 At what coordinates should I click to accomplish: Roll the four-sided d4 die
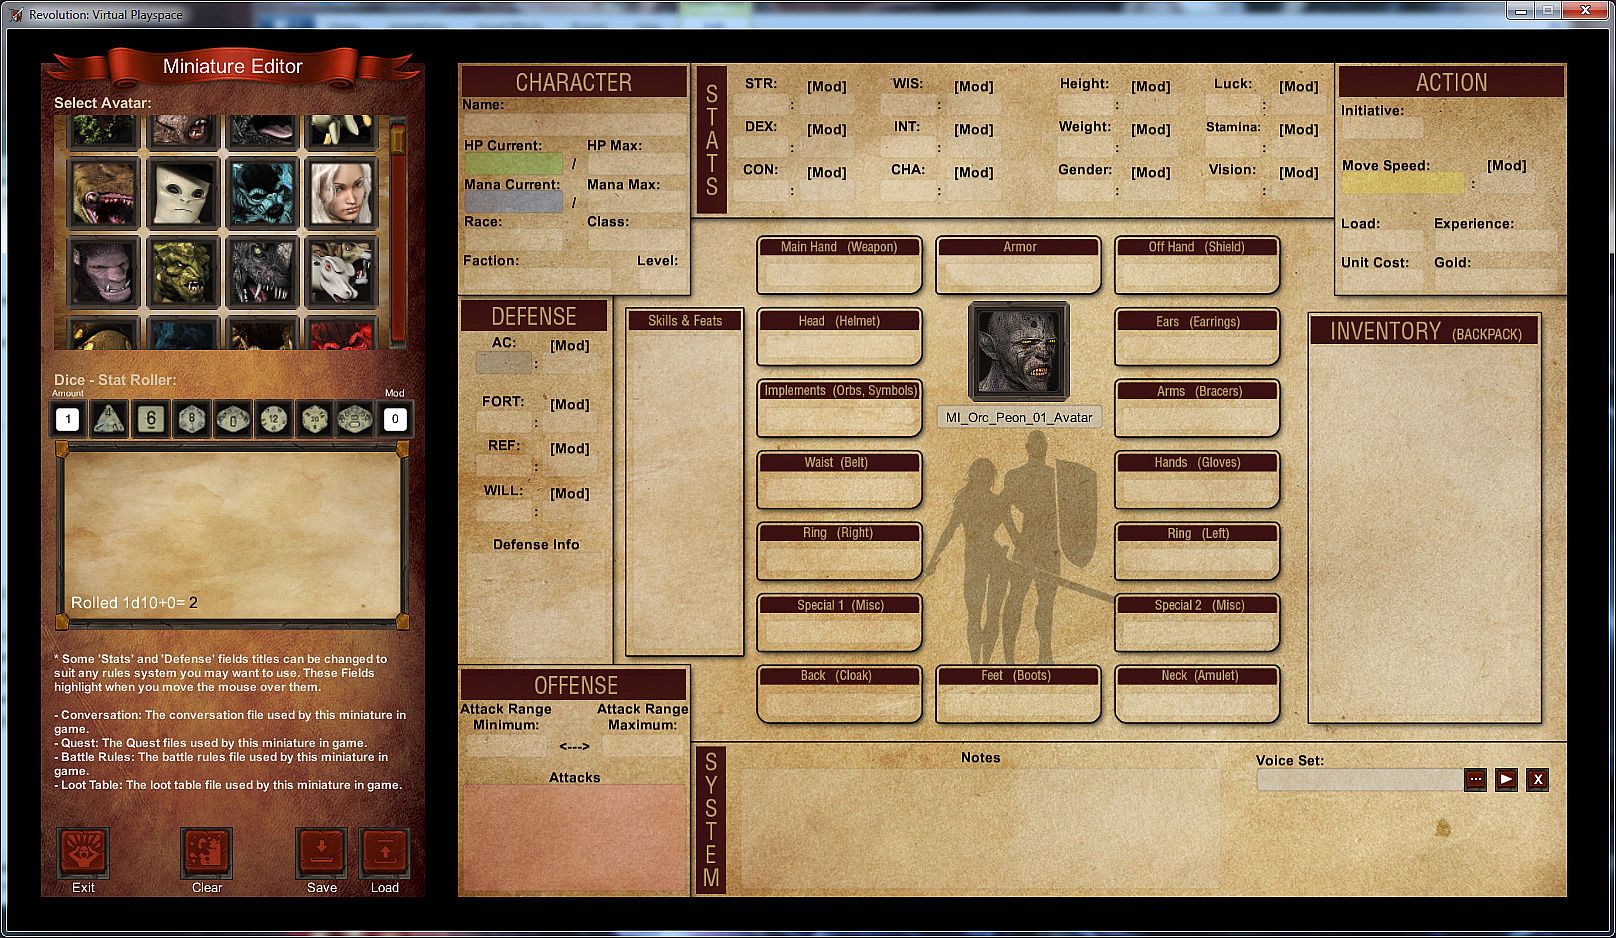(x=108, y=419)
